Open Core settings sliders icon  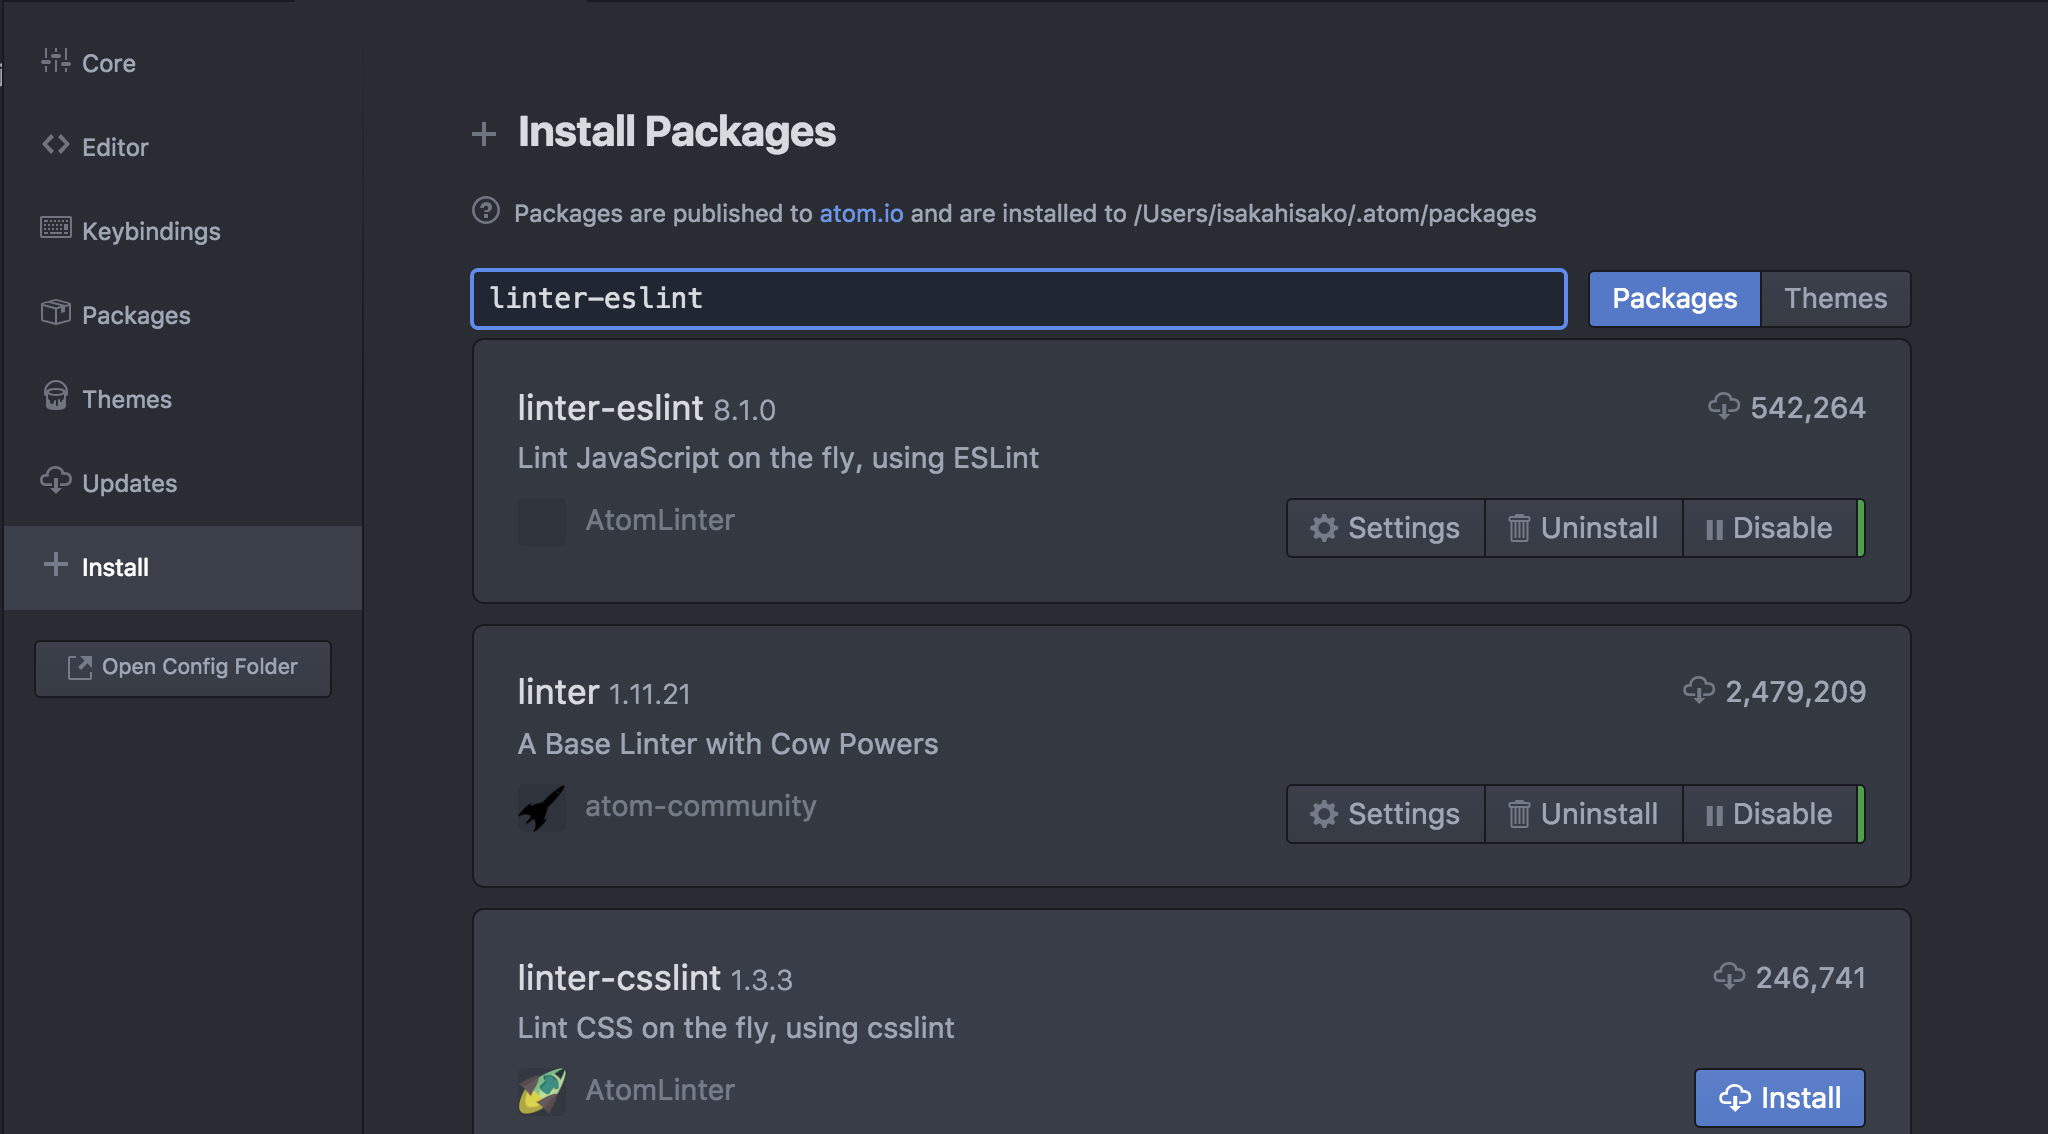pyautogui.click(x=55, y=61)
